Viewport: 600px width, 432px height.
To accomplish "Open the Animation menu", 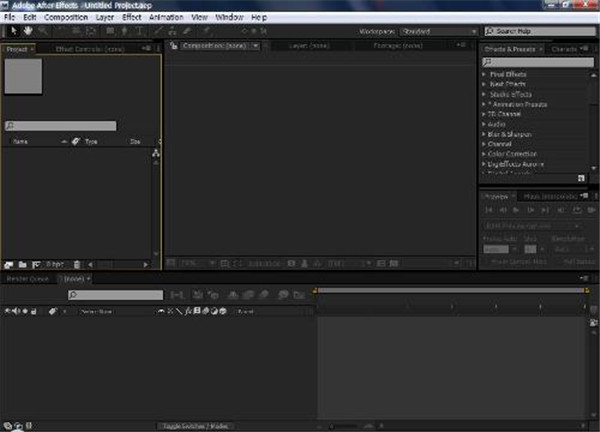I will point(165,18).
